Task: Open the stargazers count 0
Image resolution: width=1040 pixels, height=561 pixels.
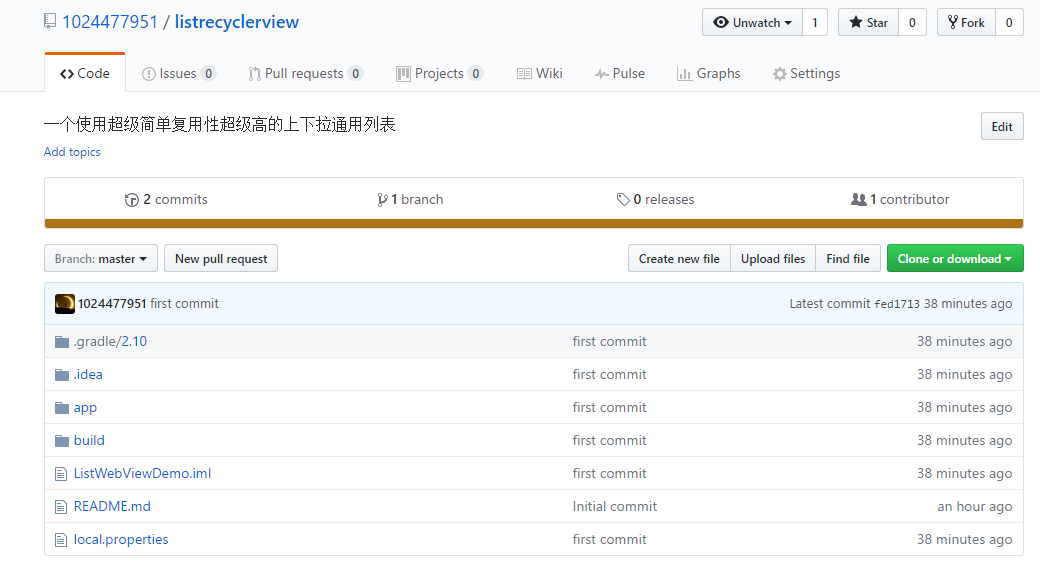Action: [x=913, y=23]
